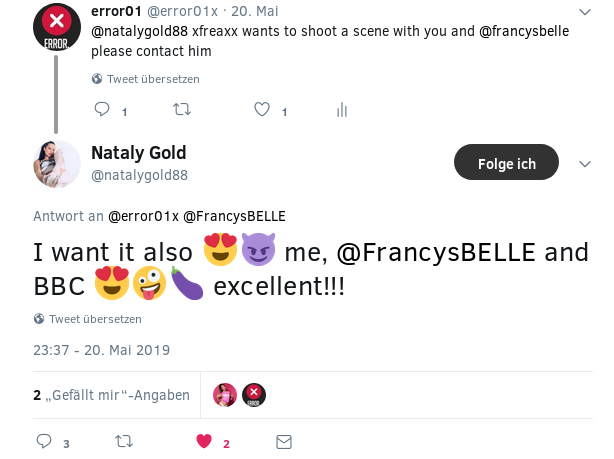Send Nataly Gold's tweet via direct message

(x=284, y=441)
